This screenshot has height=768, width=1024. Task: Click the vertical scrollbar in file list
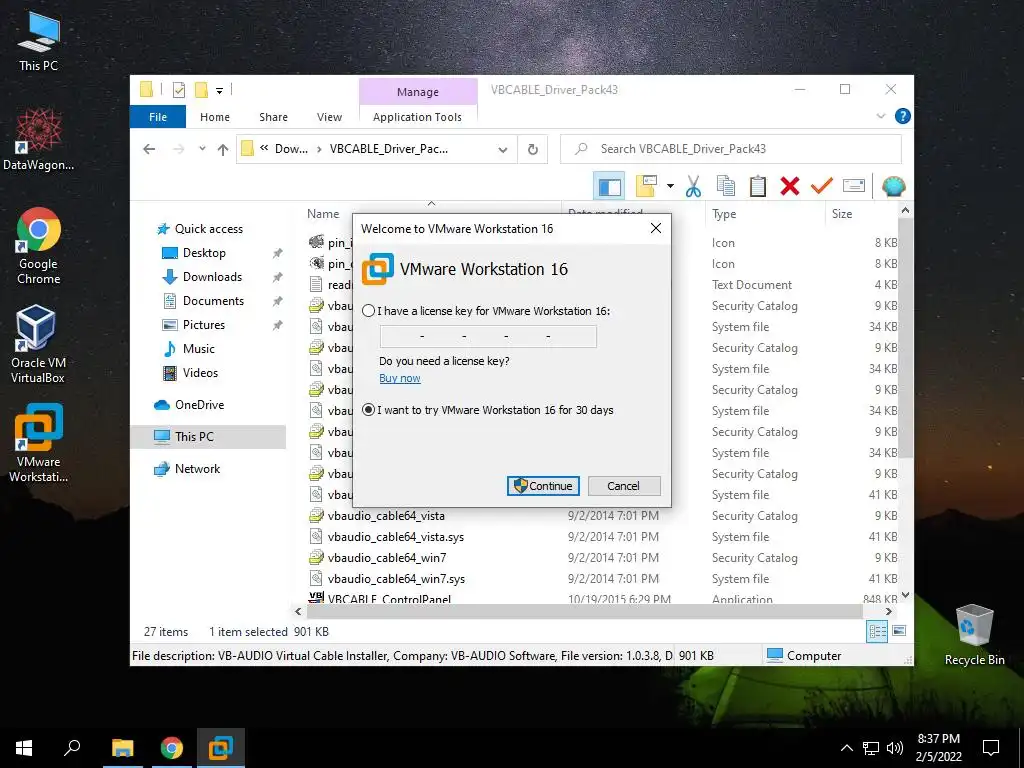click(x=905, y=339)
